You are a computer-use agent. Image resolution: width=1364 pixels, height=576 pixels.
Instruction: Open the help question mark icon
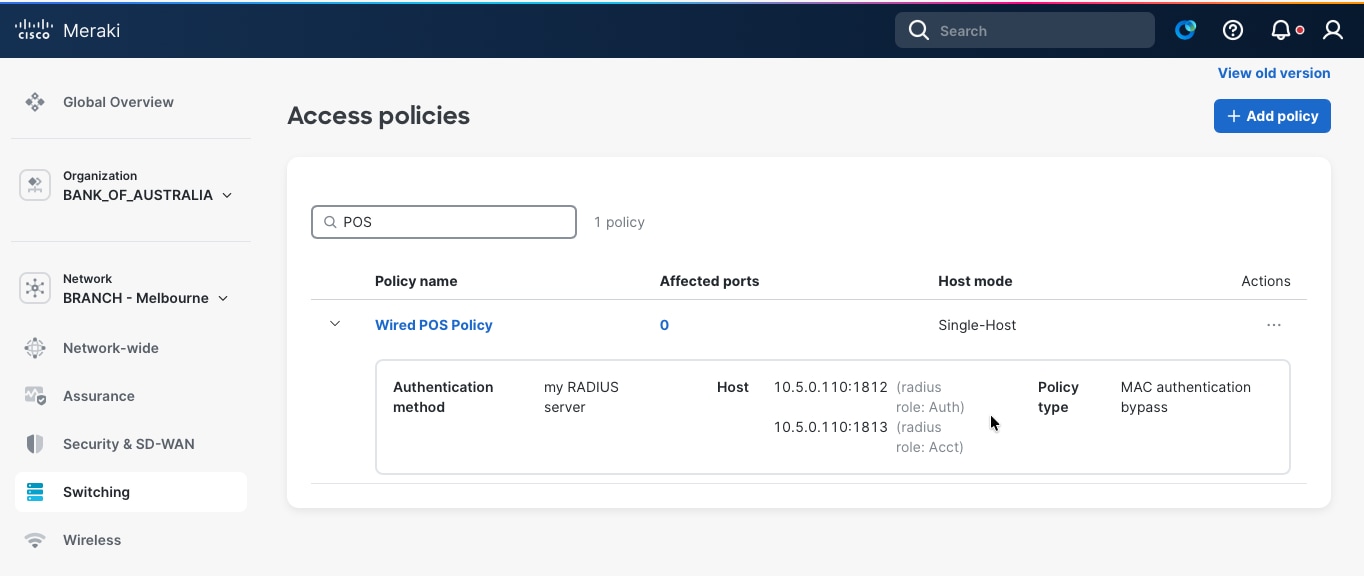click(1232, 29)
